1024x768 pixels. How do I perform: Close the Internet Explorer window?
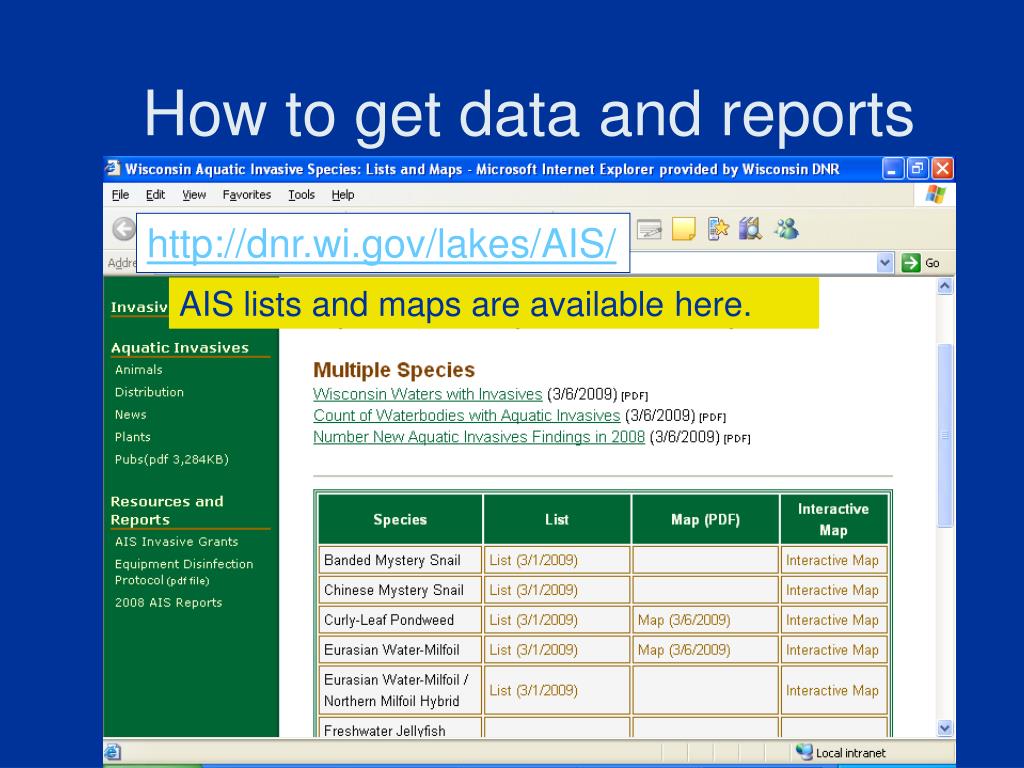[942, 168]
